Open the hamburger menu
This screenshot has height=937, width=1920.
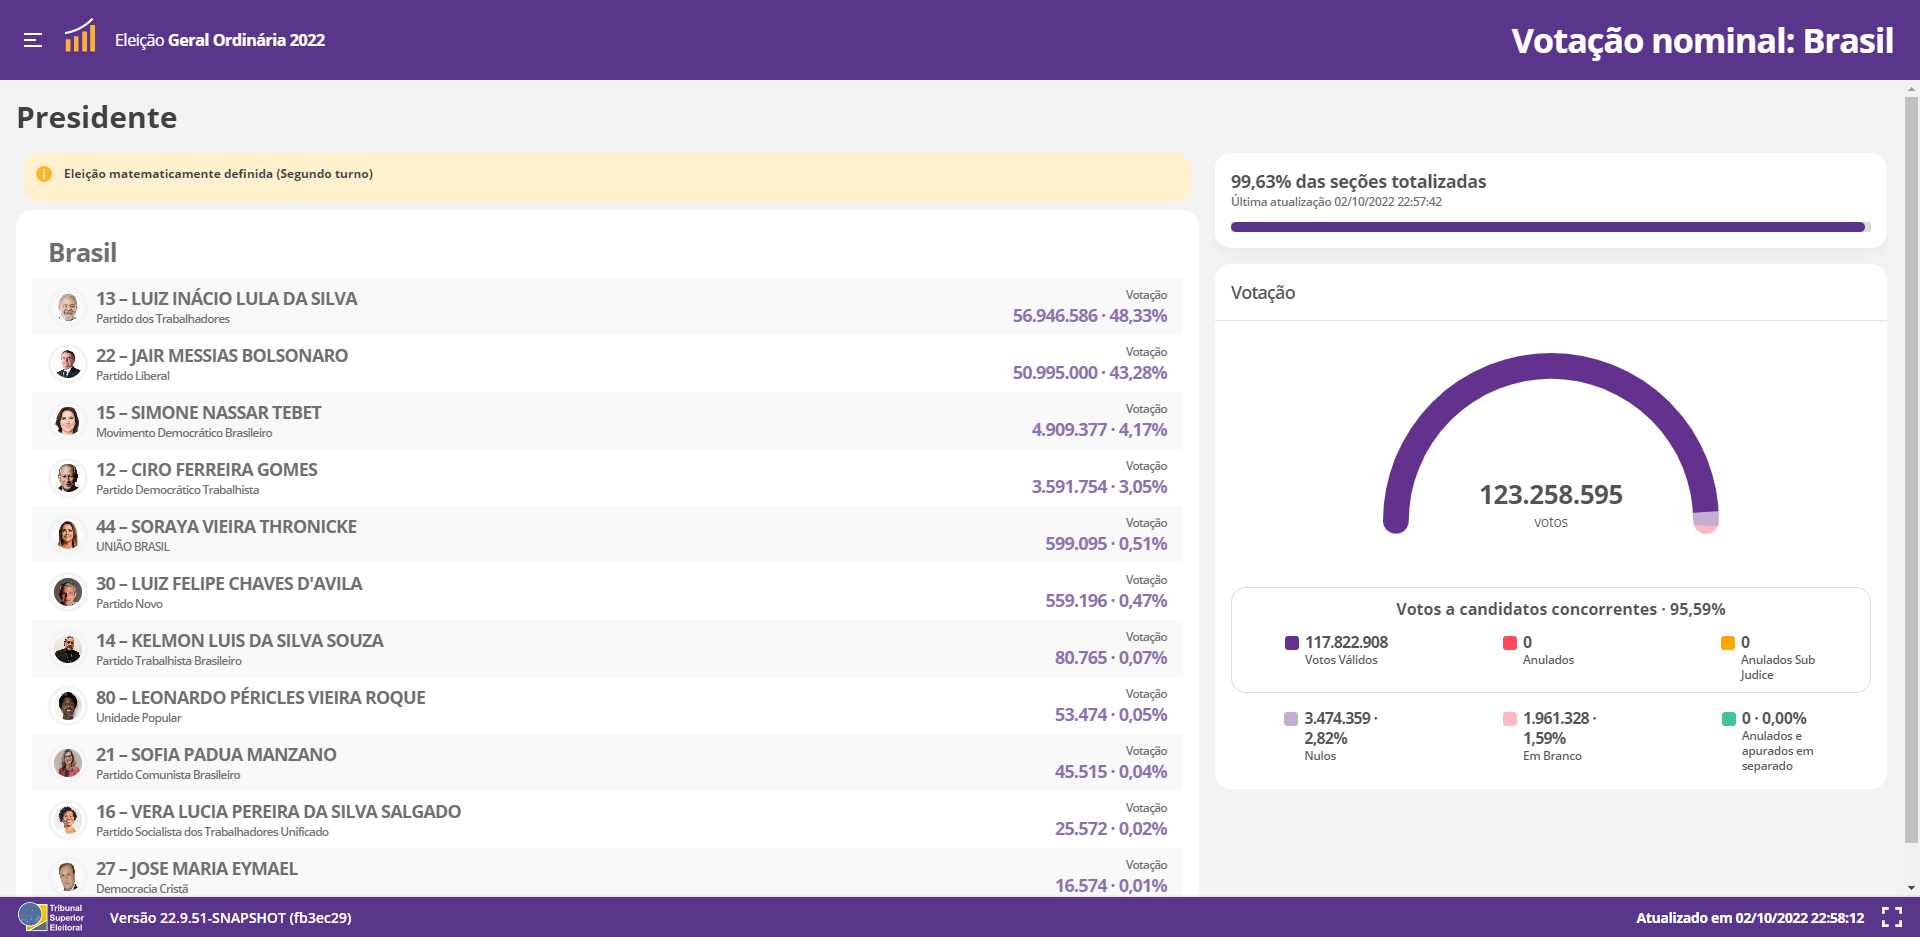coord(33,40)
